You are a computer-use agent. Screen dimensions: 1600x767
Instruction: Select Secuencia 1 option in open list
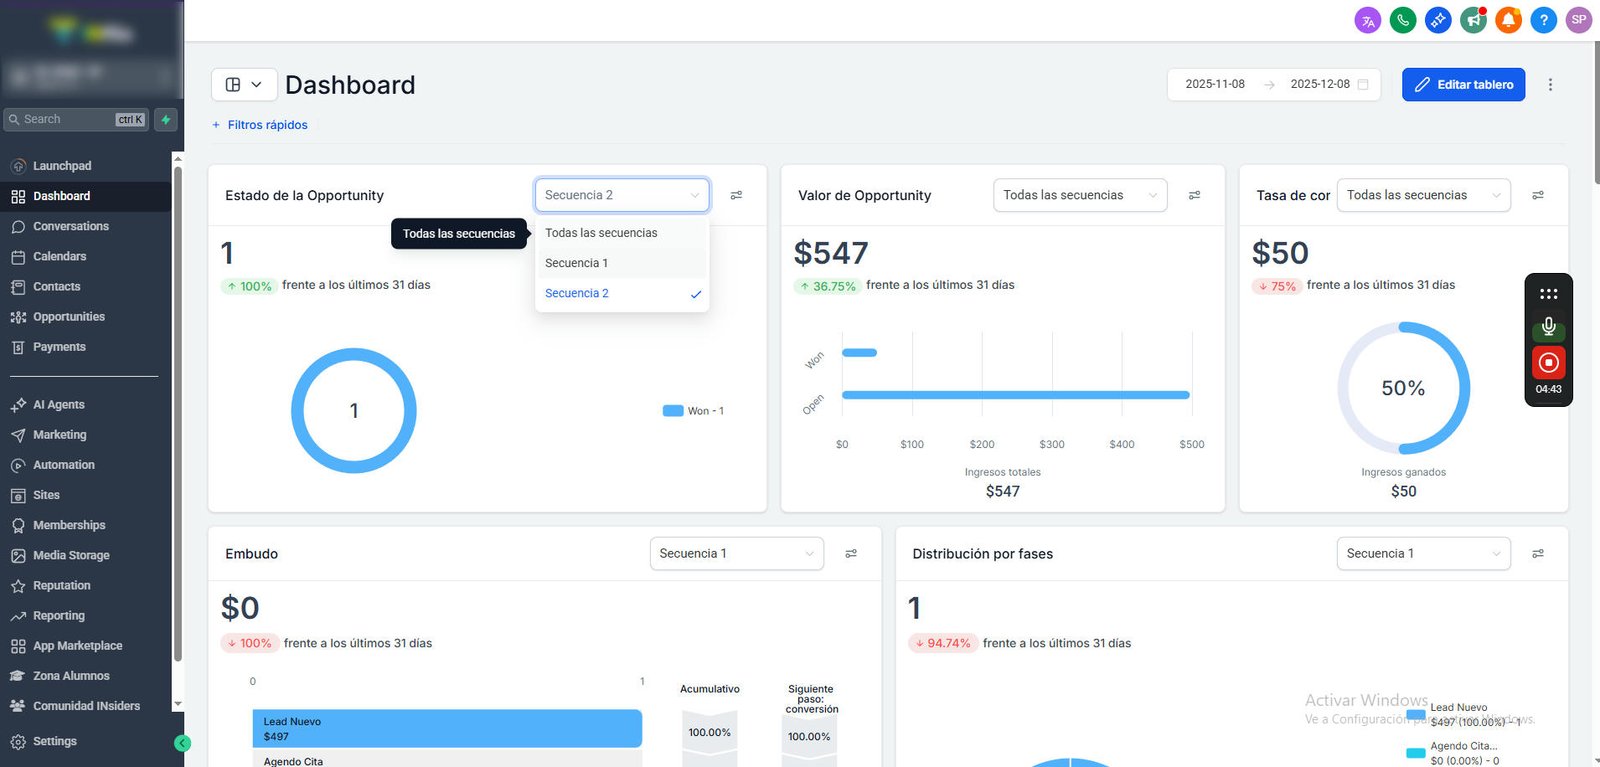pyautogui.click(x=622, y=263)
